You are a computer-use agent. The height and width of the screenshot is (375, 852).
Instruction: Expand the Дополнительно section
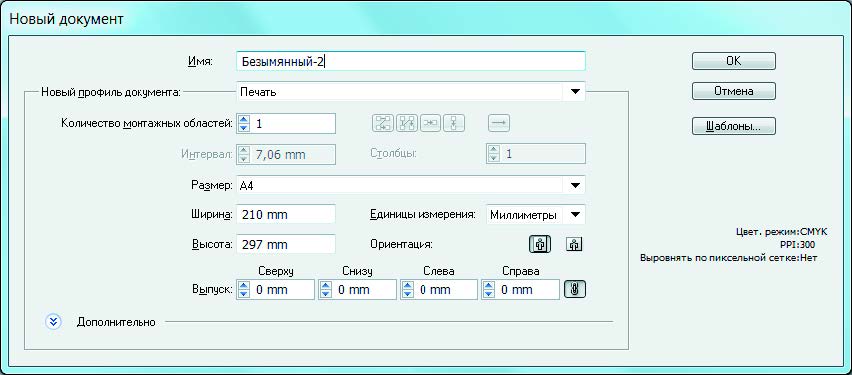(x=53, y=322)
